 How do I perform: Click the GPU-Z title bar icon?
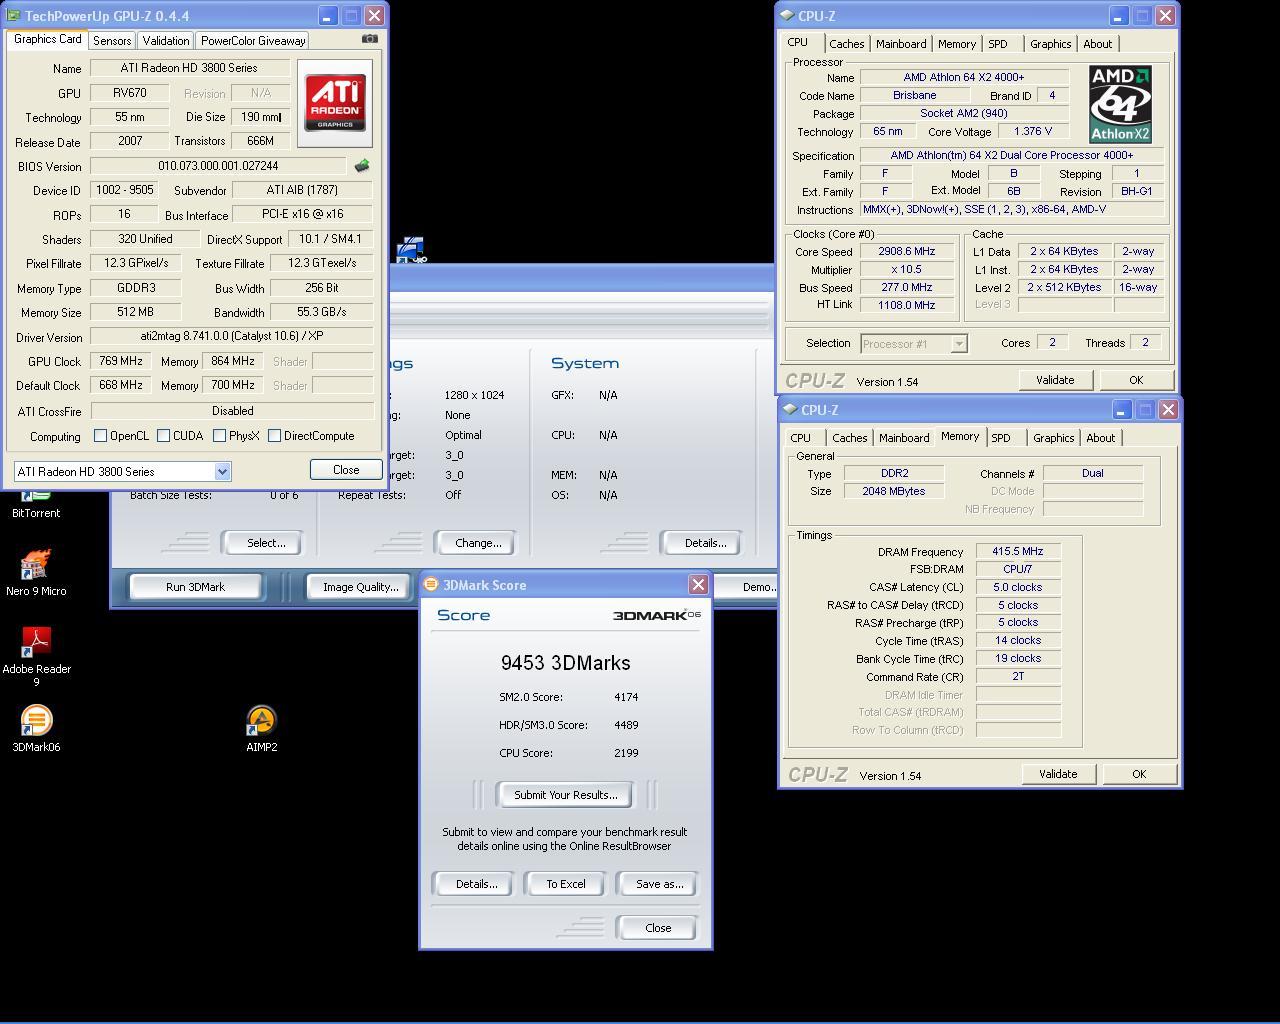point(13,15)
